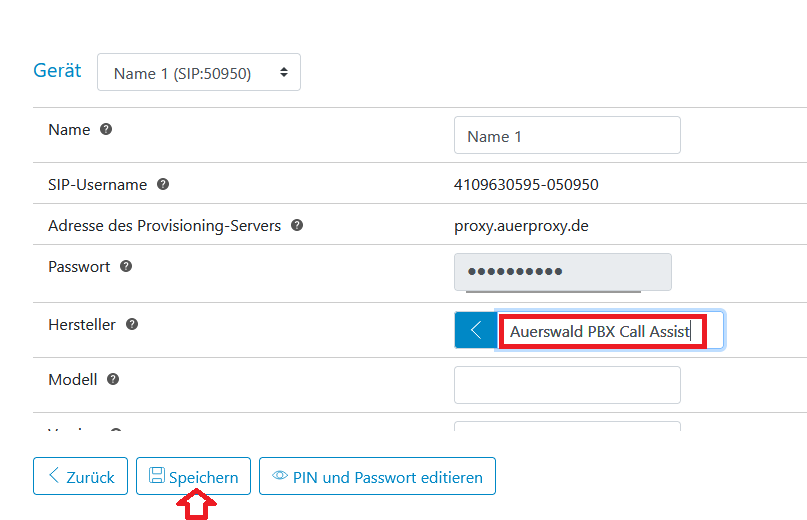
Task: Open the Gerät device dropdown
Action: 199,72
